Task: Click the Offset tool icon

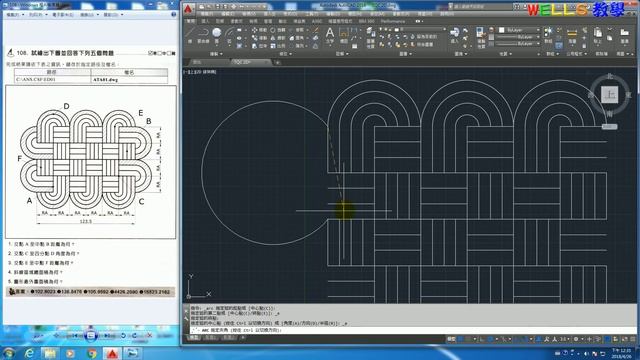Action: pyautogui.click(x=316, y=46)
